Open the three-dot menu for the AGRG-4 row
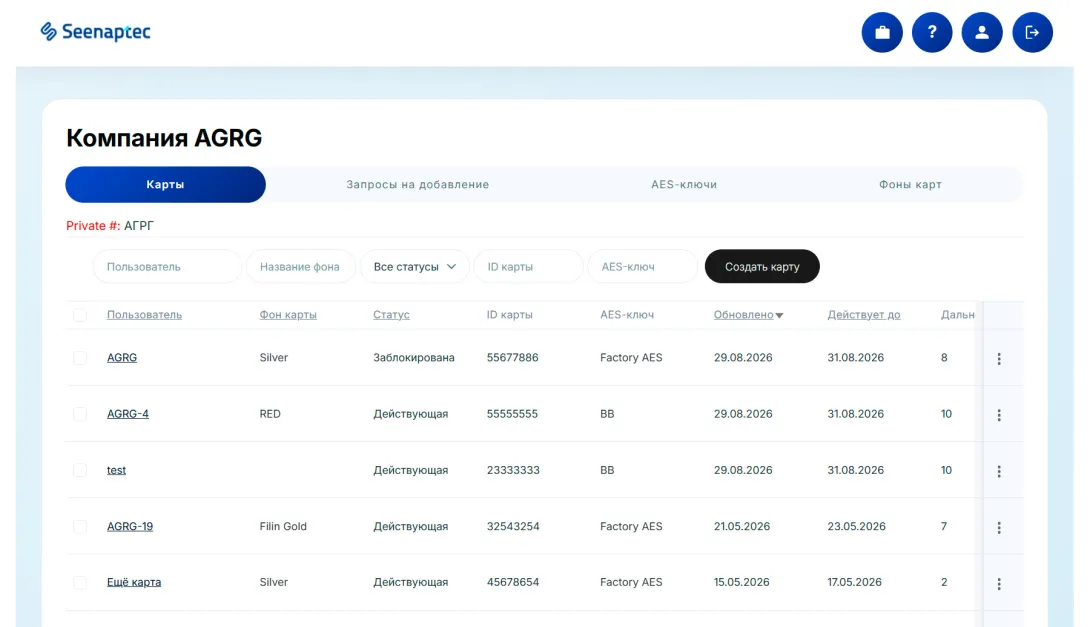This screenshot has height=627, width=1090. (x=999, y=415)
